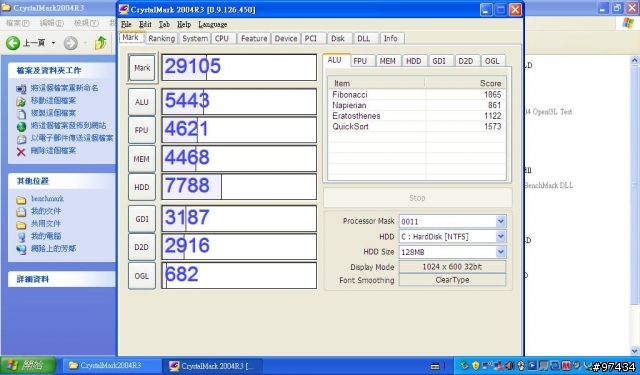Run the D2D benchmark button
The image size is (640, 375).
pyautogui.click(x=142, y=247)
